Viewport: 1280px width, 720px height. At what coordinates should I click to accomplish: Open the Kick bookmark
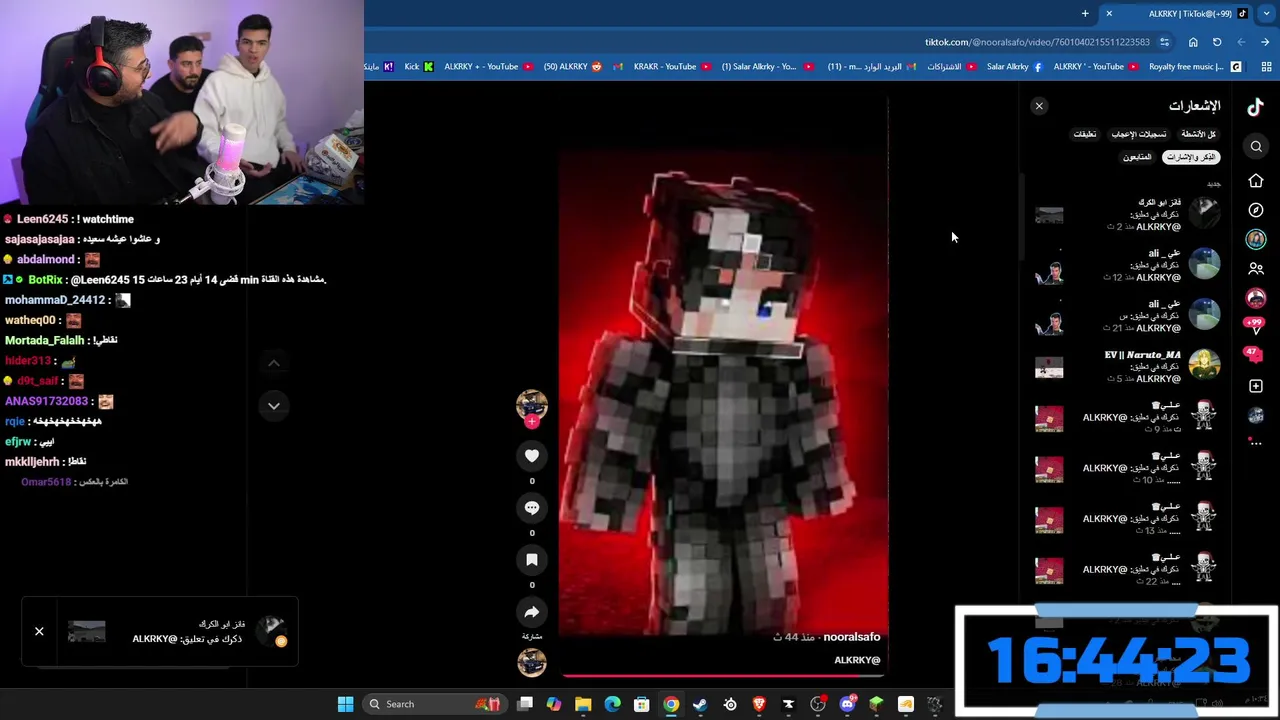click(419, 67)
